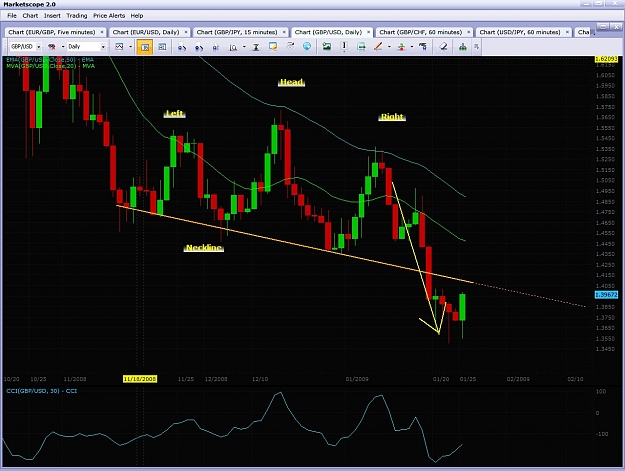Viewport: 625px width, 471px height.
Task: Click the CCI(GBP/USD, 30) indicator label
Action: 41,391
